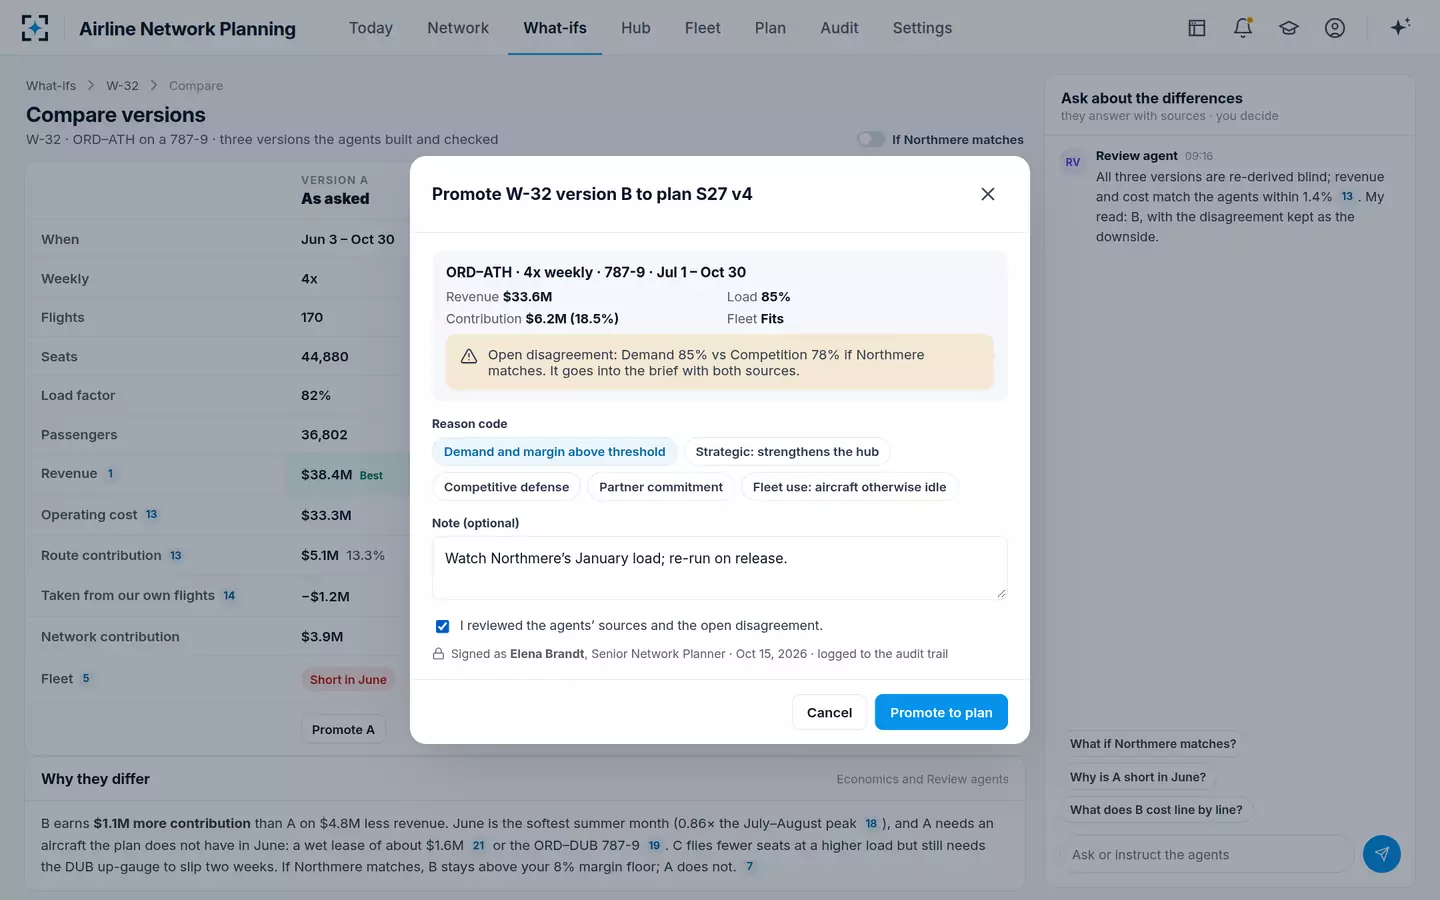Open source reference 1 beside Revenue

tap(110, 474)
